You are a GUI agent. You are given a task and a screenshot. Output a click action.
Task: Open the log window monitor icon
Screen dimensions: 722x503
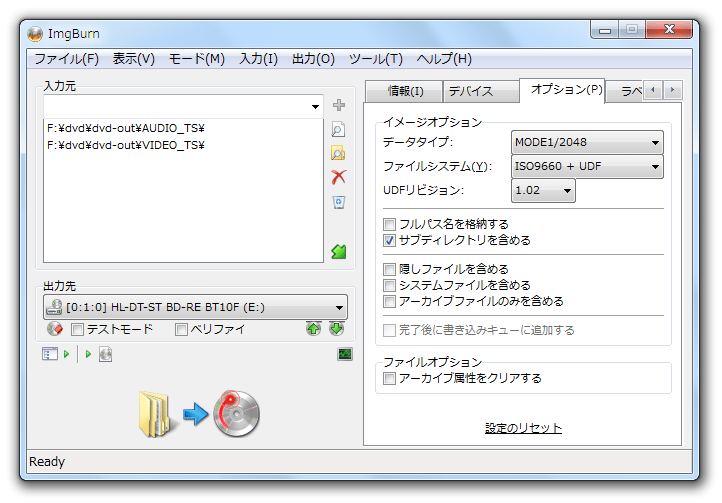pyautogui.click(x=345, y=354)
